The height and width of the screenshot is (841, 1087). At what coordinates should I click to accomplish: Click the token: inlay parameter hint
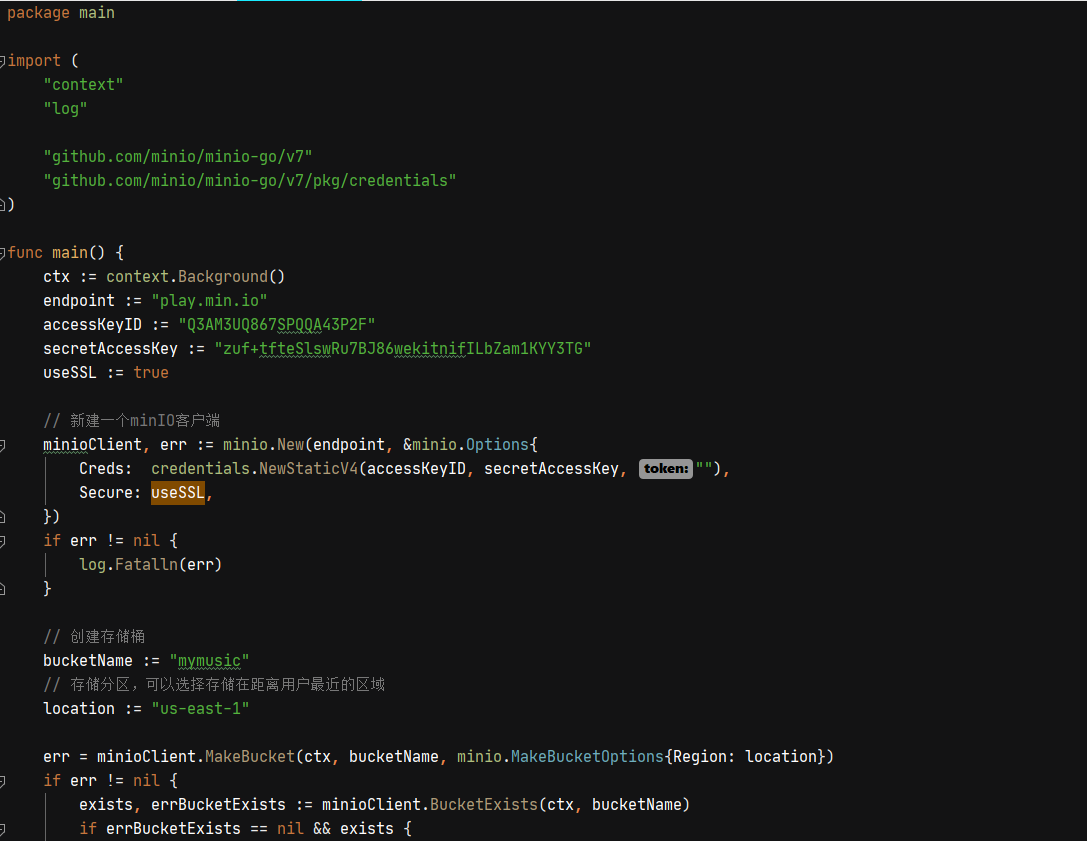click(x=666, y=469)
